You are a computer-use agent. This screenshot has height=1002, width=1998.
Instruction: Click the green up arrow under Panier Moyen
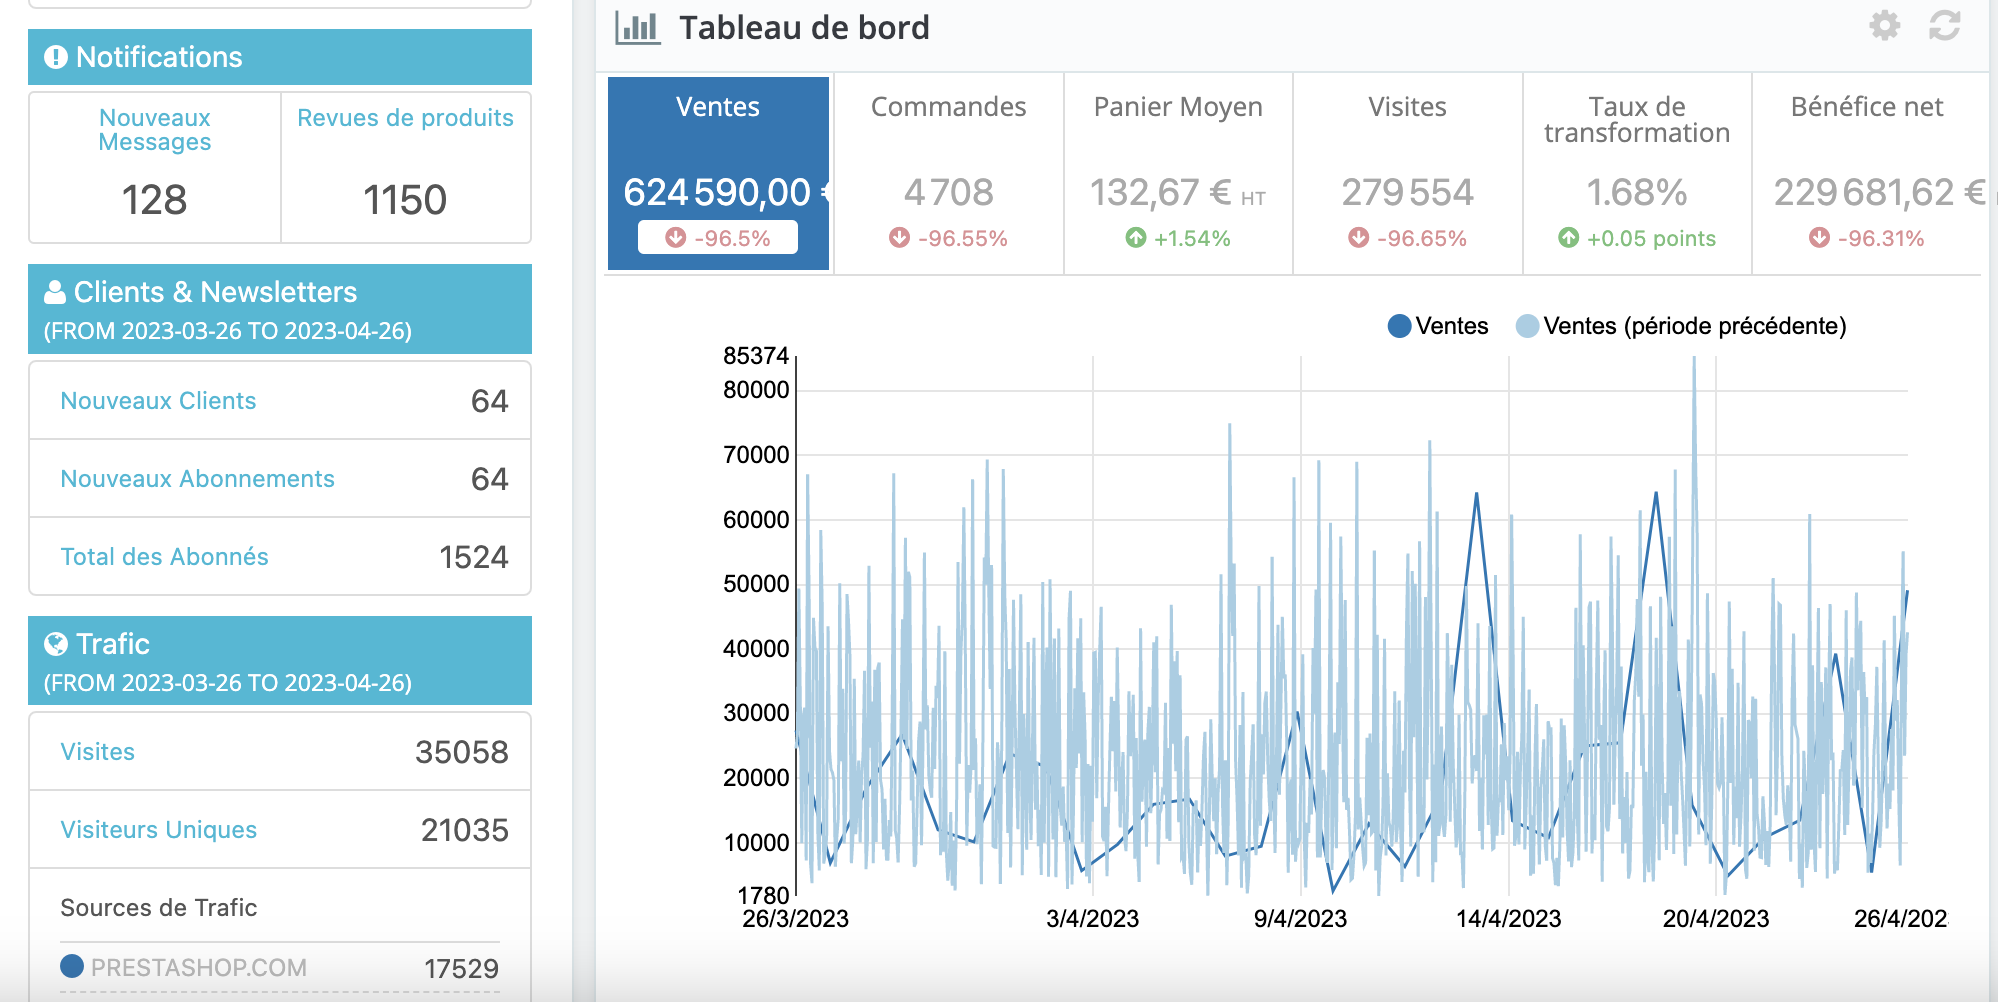pyautogui.click(x=1135, y=238)
